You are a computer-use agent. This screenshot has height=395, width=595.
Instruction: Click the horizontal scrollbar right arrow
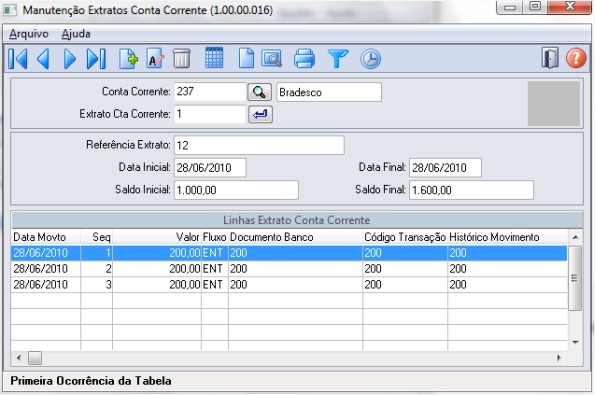click(x=559, y=358)
